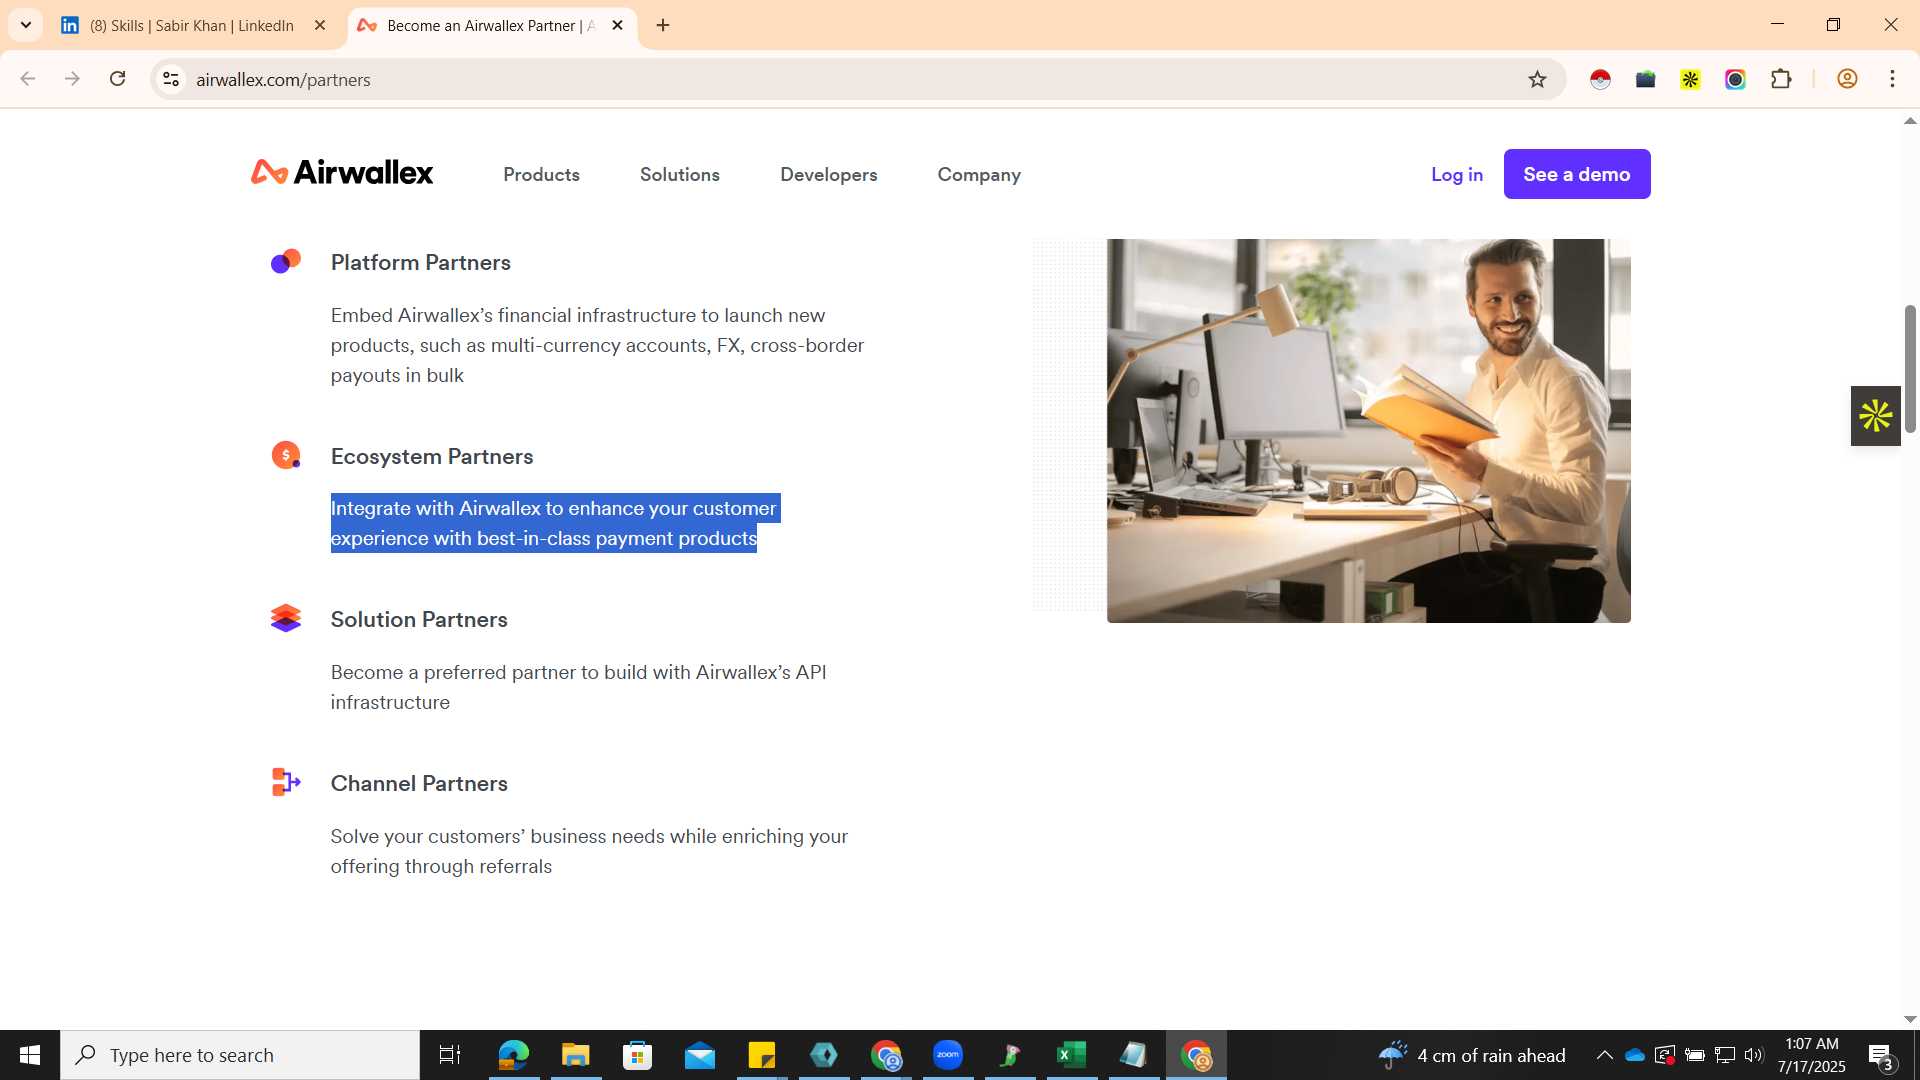Open Chrome three-dot menu

click(1892, 79)
